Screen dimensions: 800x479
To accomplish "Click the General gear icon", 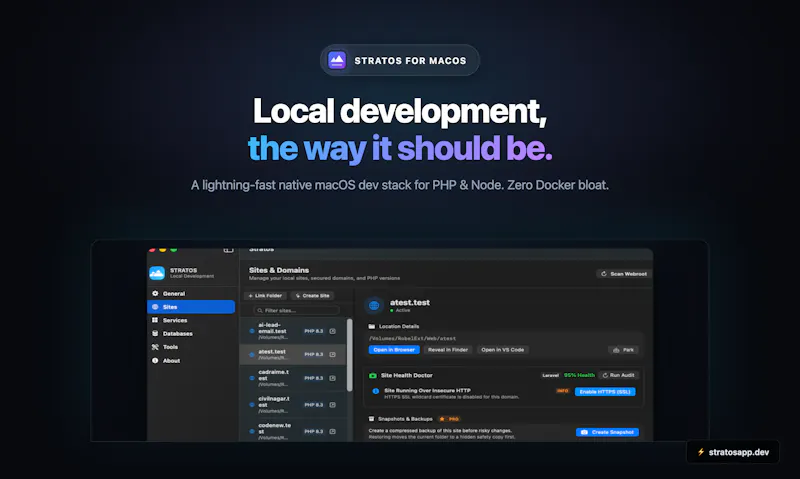I will tap(155, 293).
